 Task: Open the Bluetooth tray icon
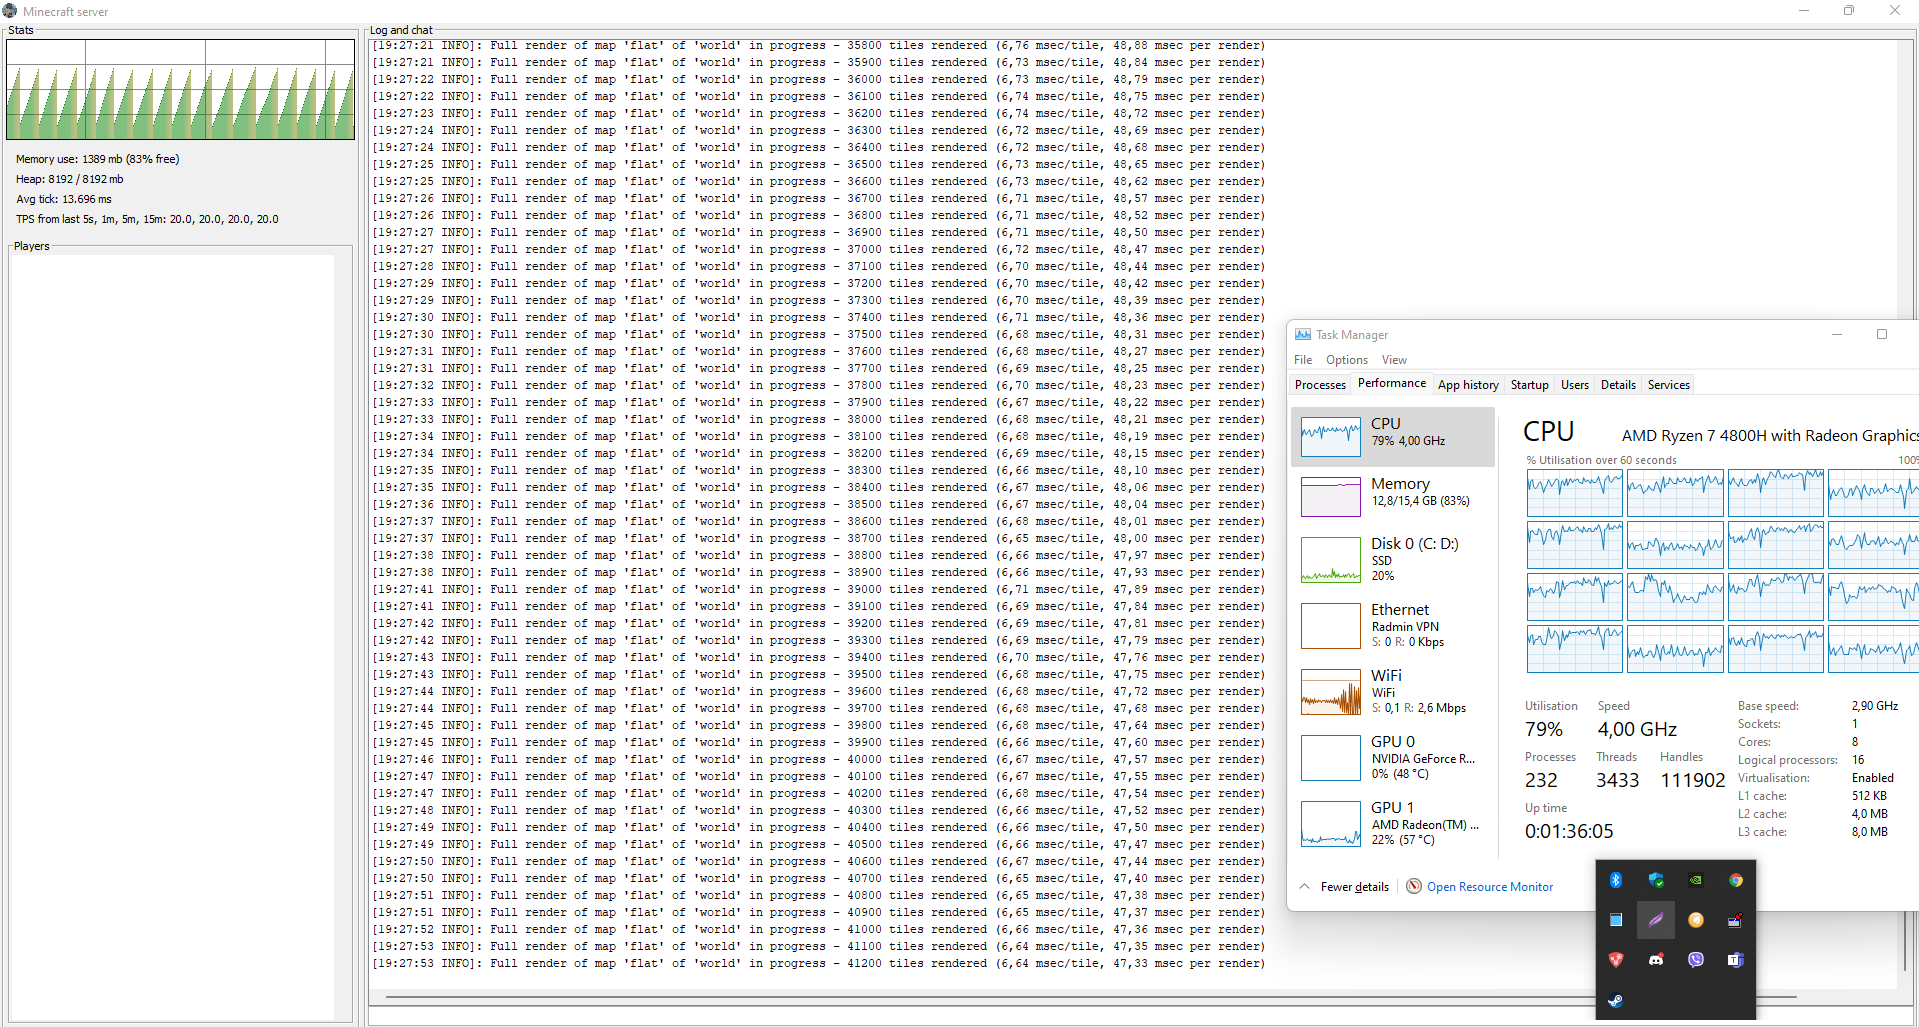point(1615,880)
